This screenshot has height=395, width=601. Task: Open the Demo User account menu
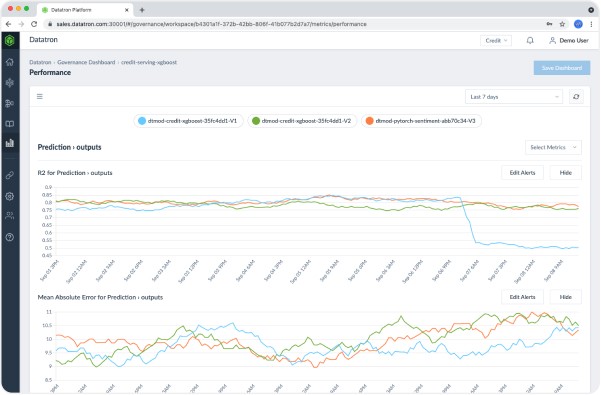click(569, 40)
